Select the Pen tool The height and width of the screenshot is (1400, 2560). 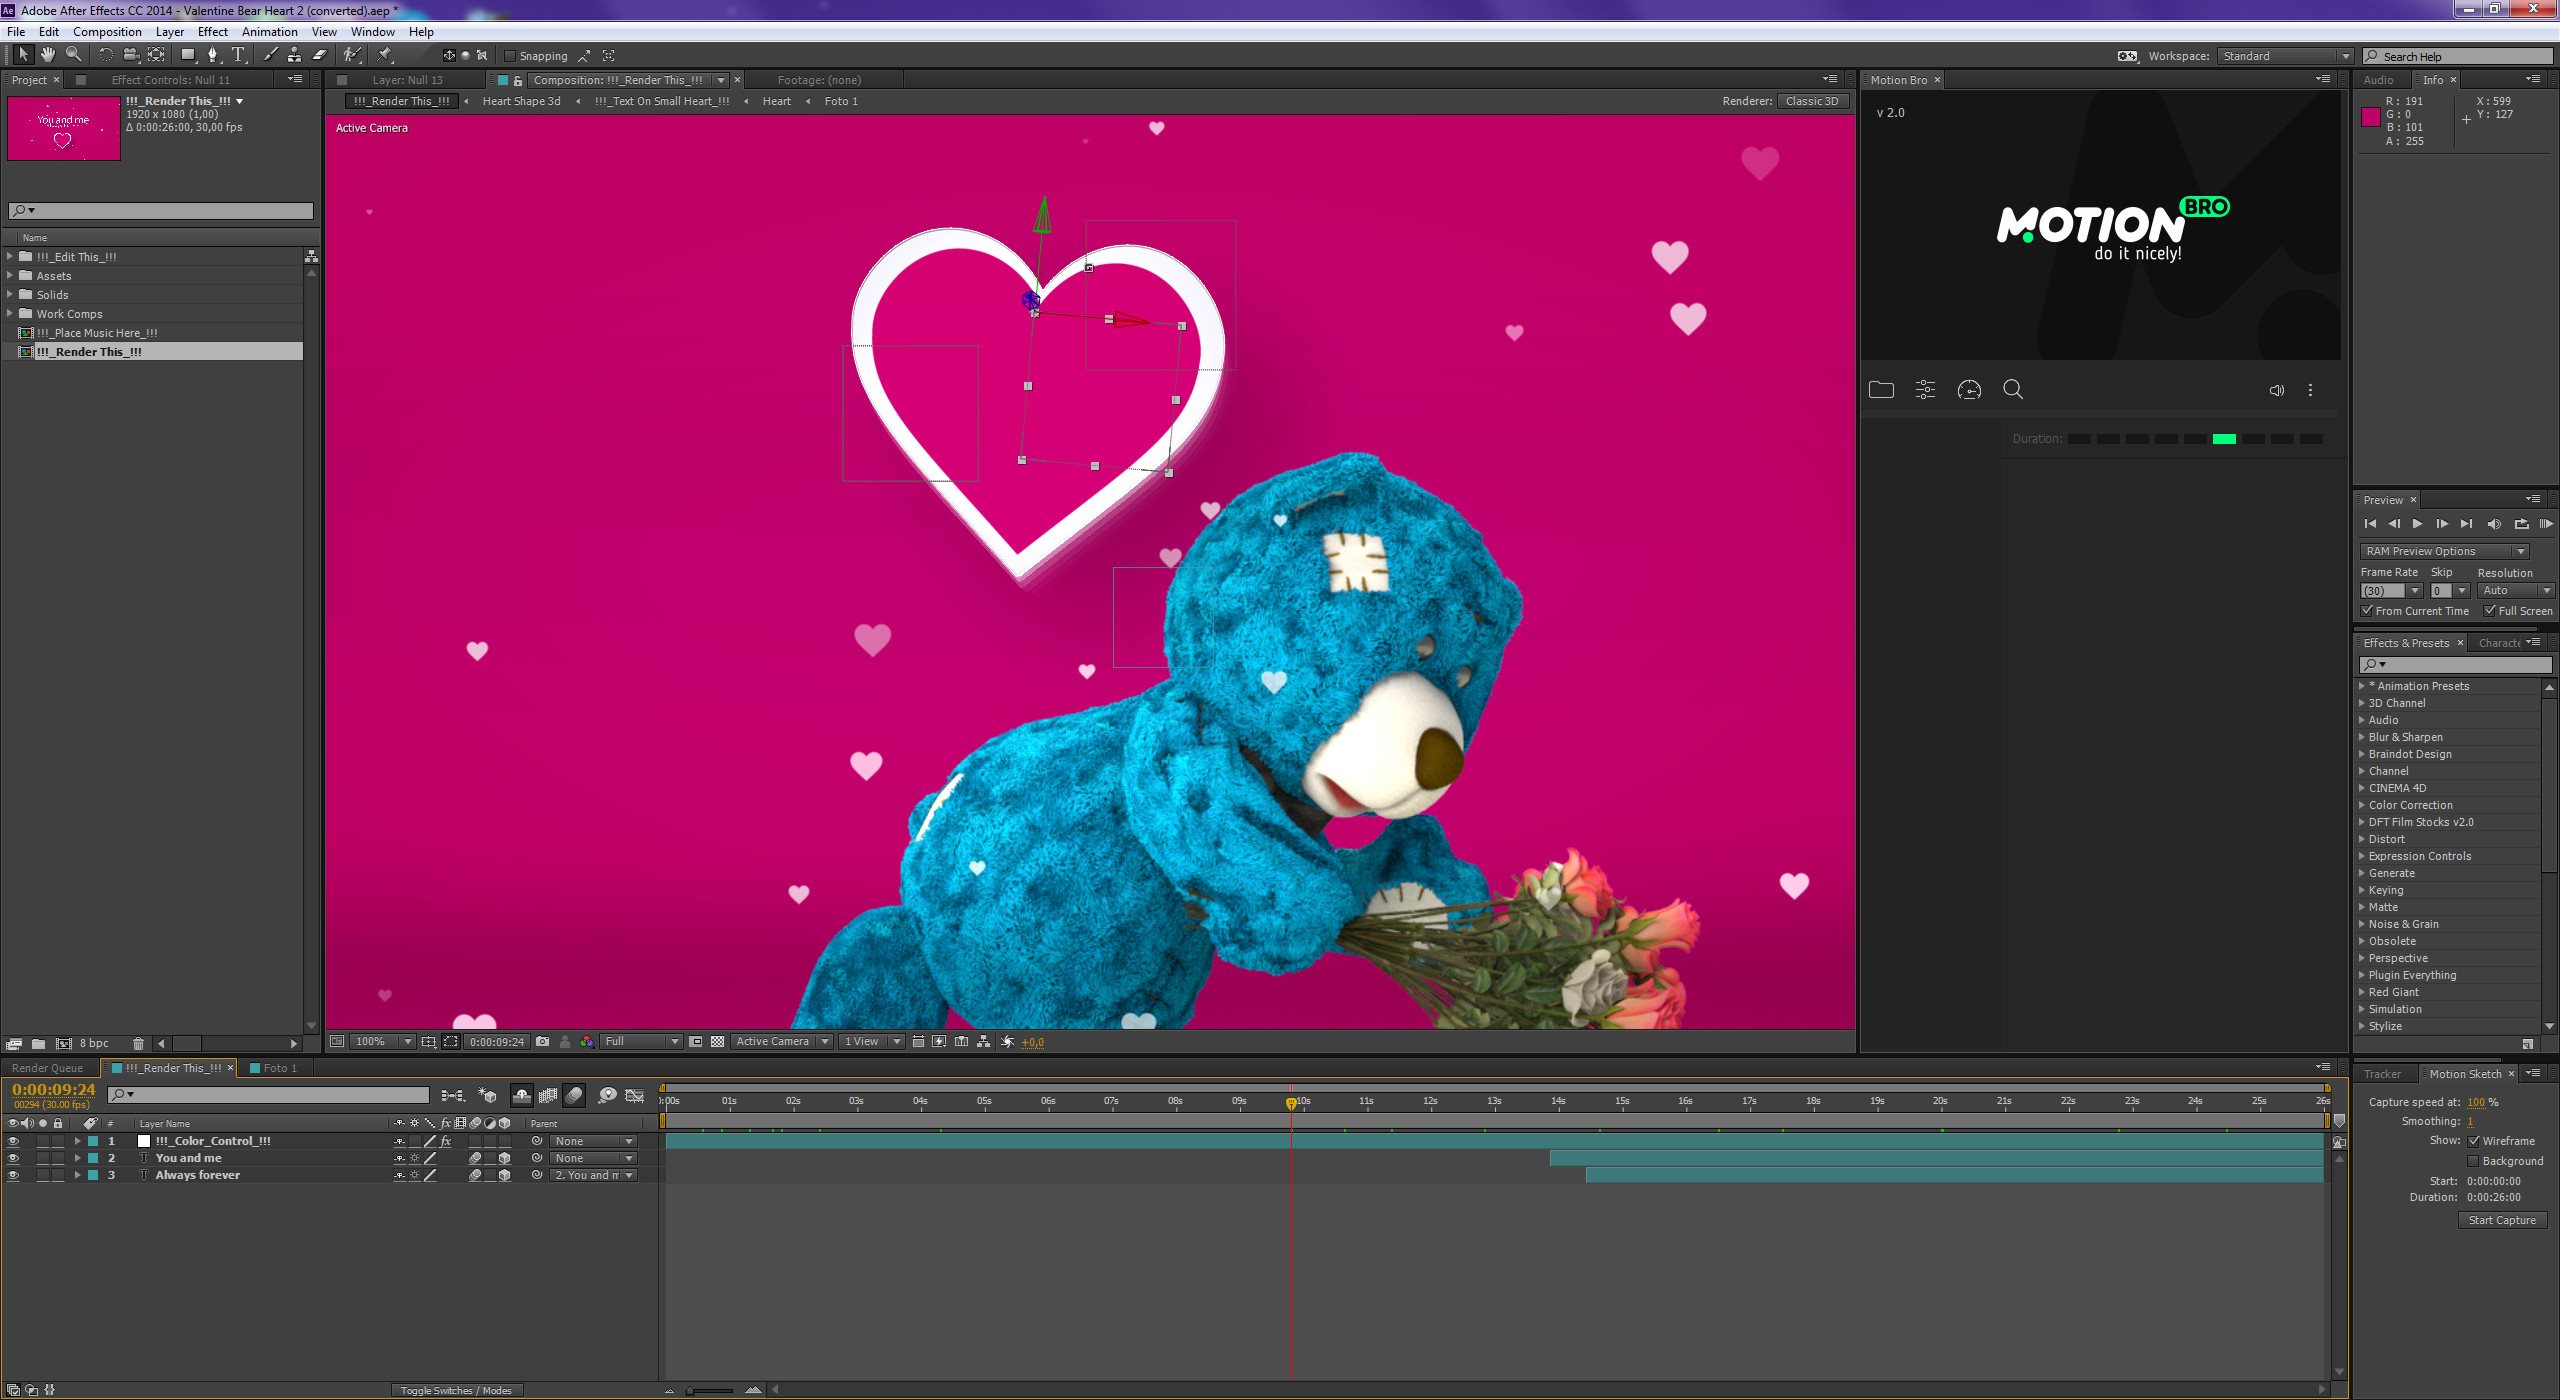[212, 55]
